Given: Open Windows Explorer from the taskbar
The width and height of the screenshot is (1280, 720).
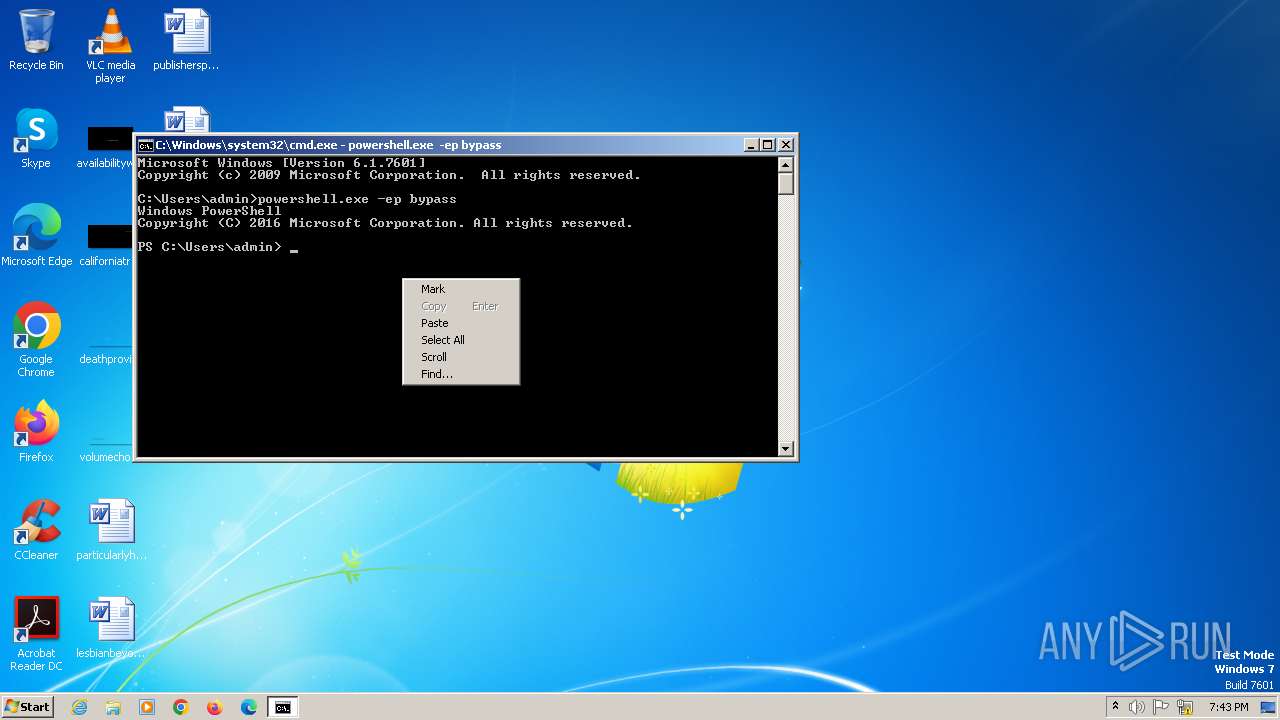Looking at the screenshot, I should click(x=113, y=707).
